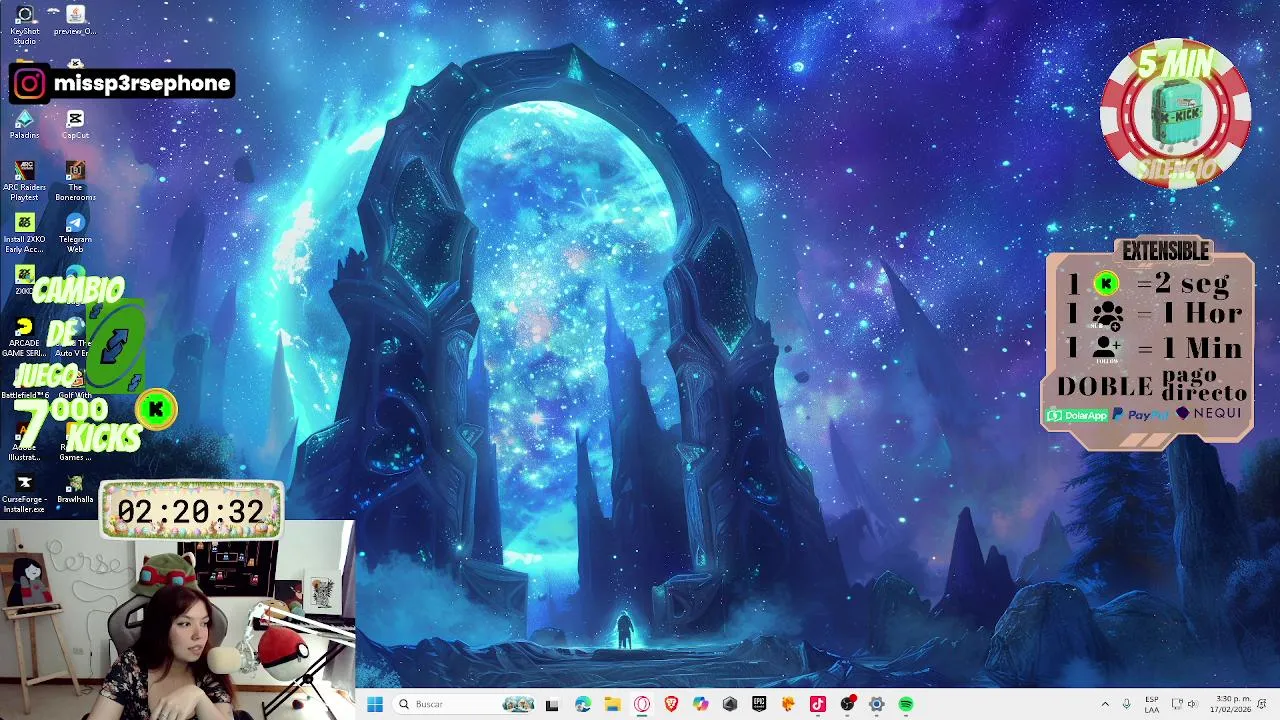1280x720 pixels.
Task: Open the notification center icon
Action: tap(1263, 704)
